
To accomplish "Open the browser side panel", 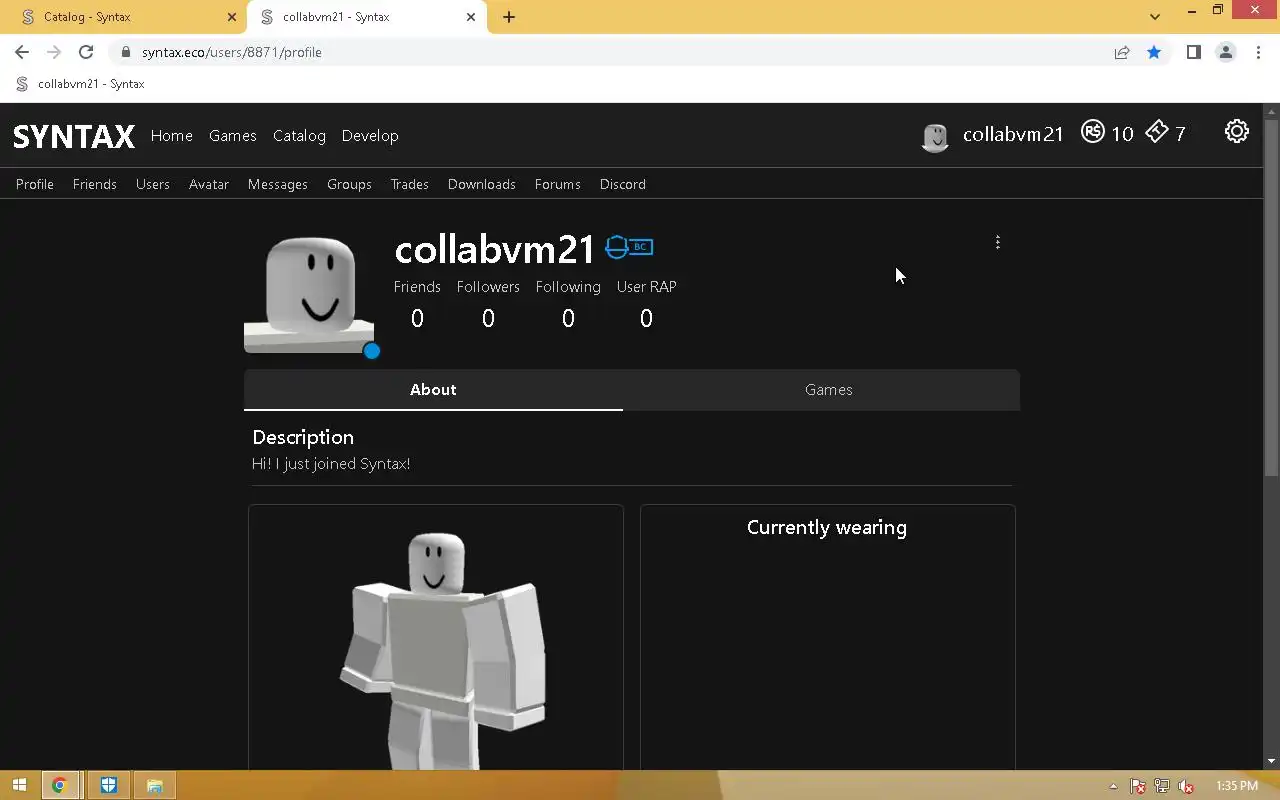I will (x=1193, y=52).
